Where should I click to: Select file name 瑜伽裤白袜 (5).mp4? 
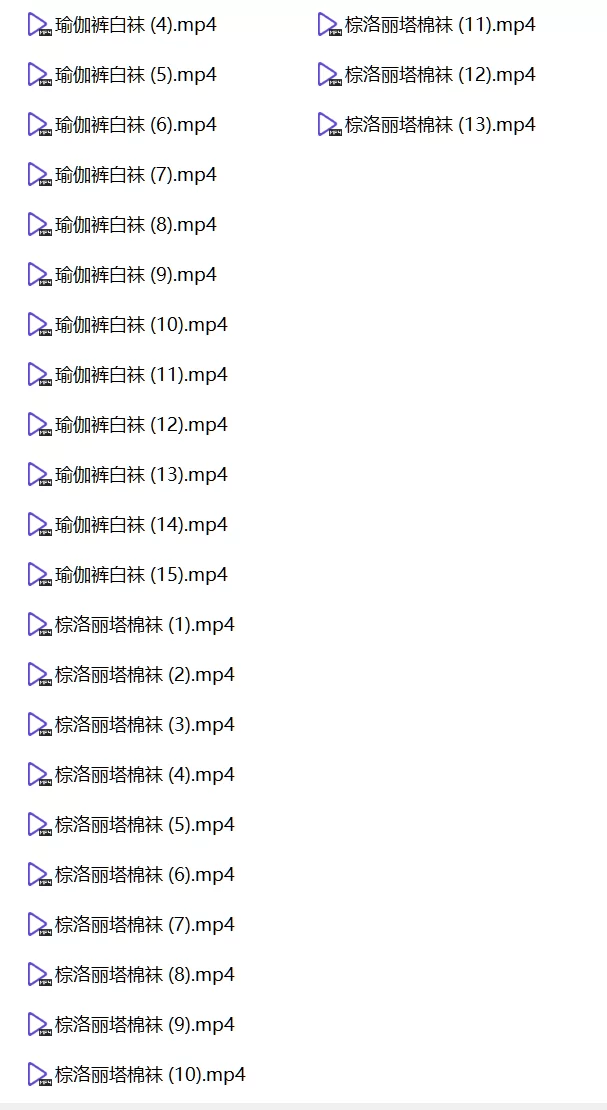click(136, 75)
